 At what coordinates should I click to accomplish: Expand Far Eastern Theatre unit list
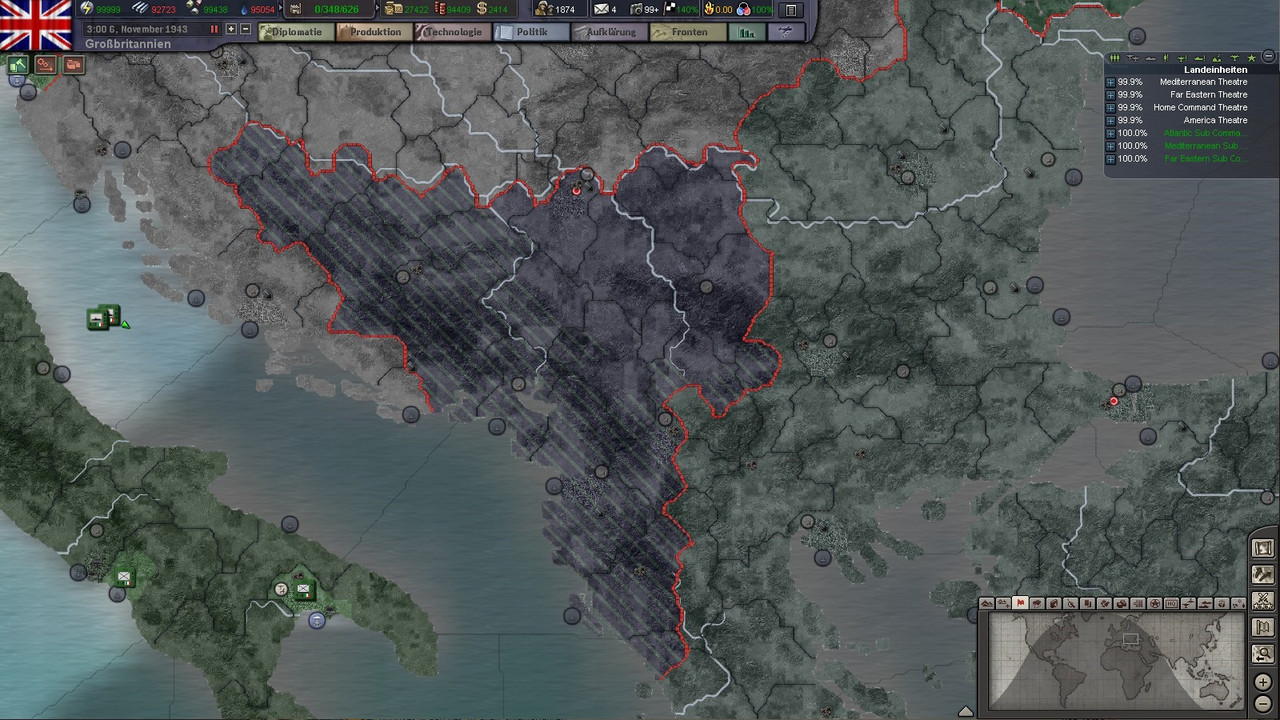click(x=1110, y=95)
